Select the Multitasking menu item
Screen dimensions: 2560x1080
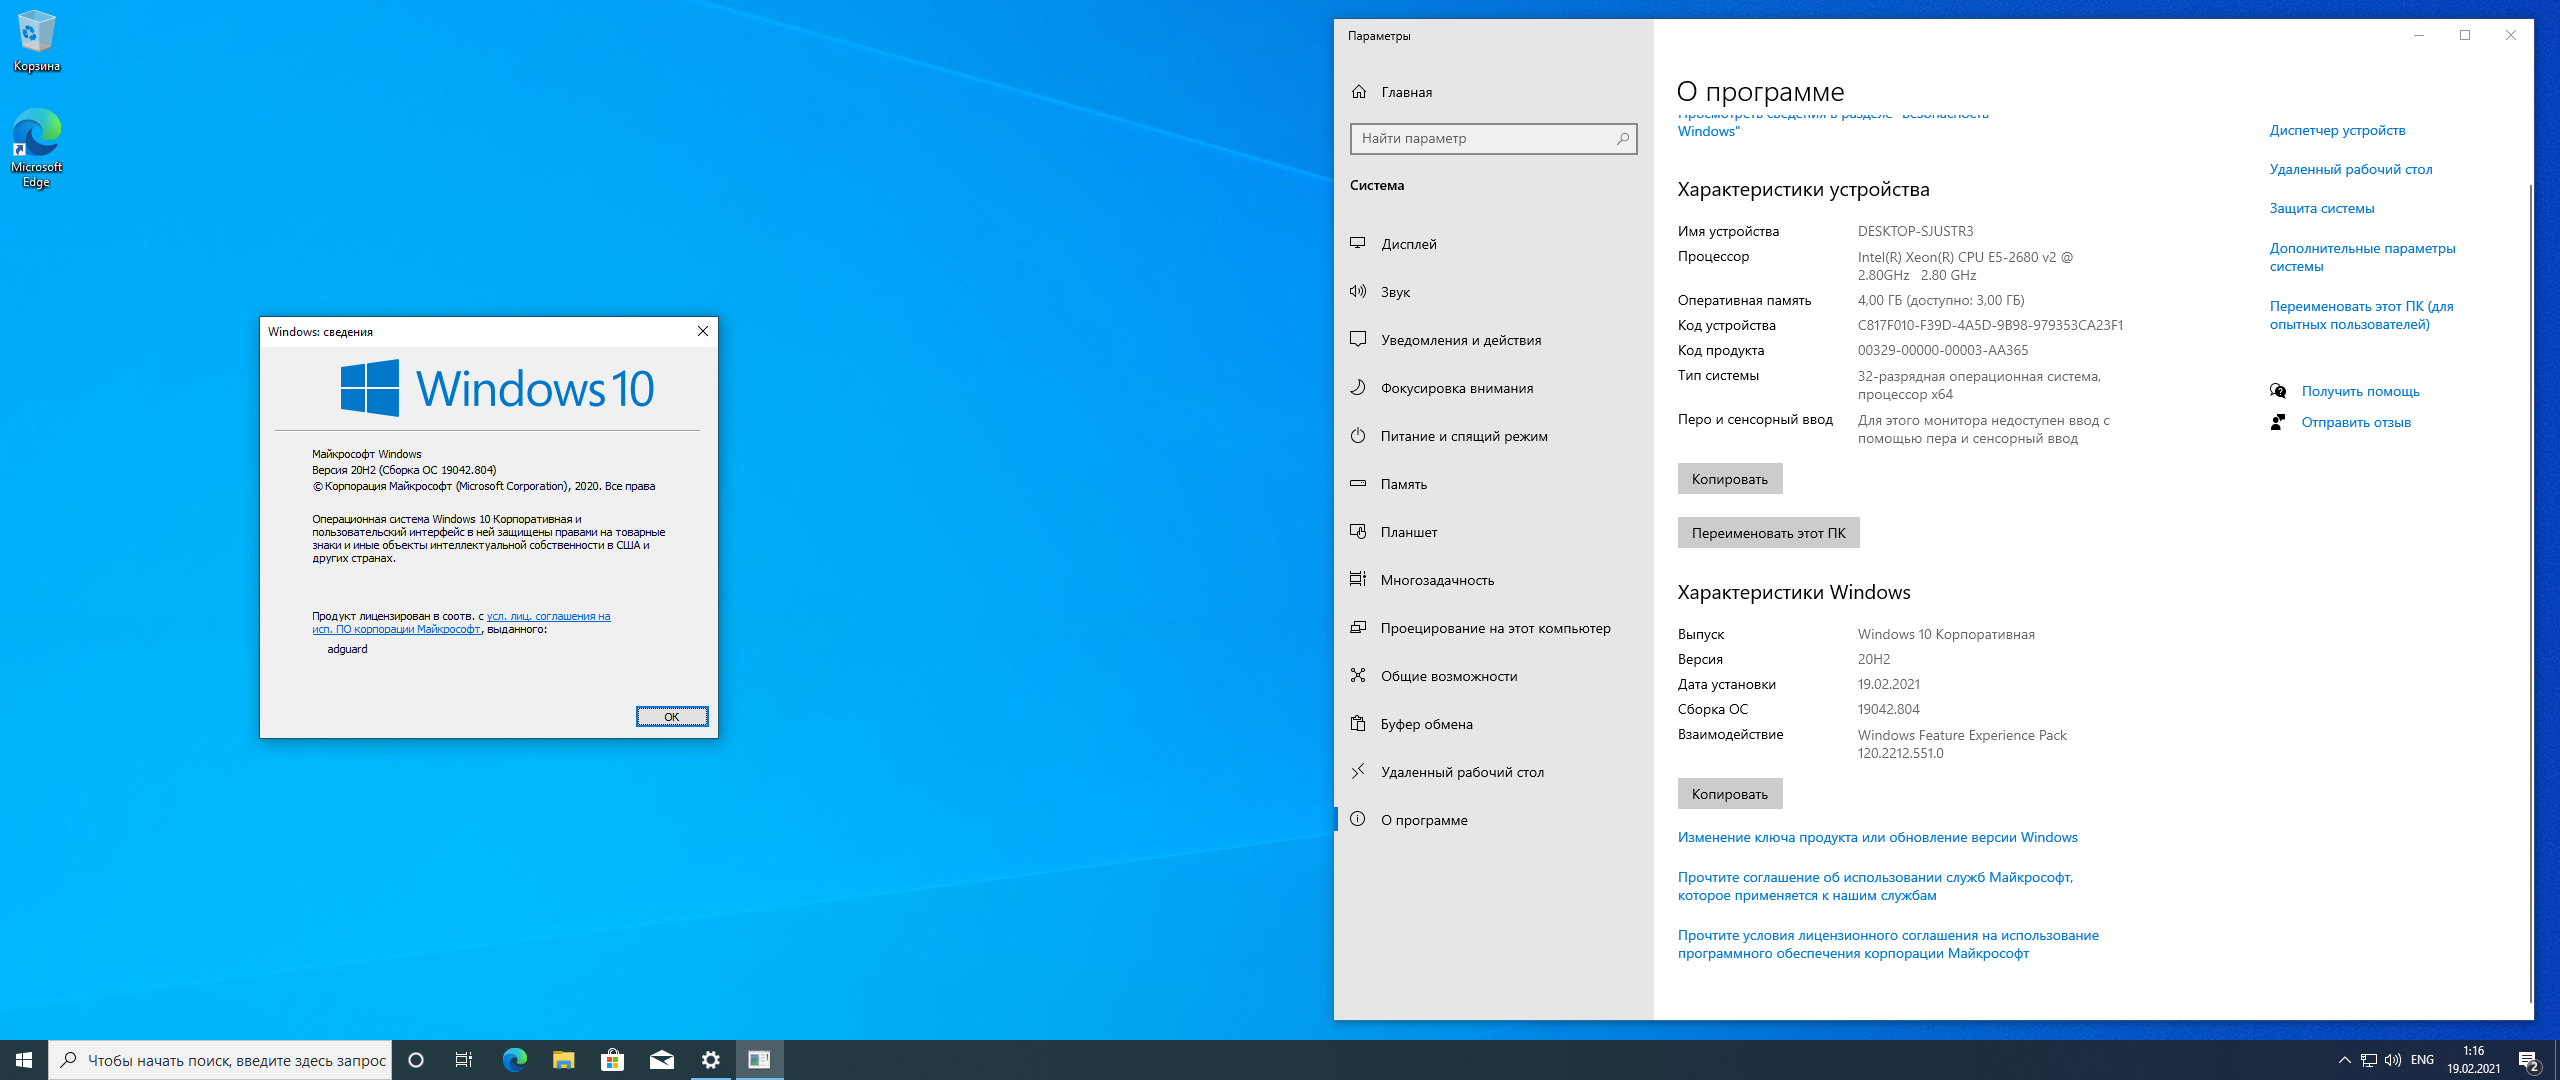1437,580
